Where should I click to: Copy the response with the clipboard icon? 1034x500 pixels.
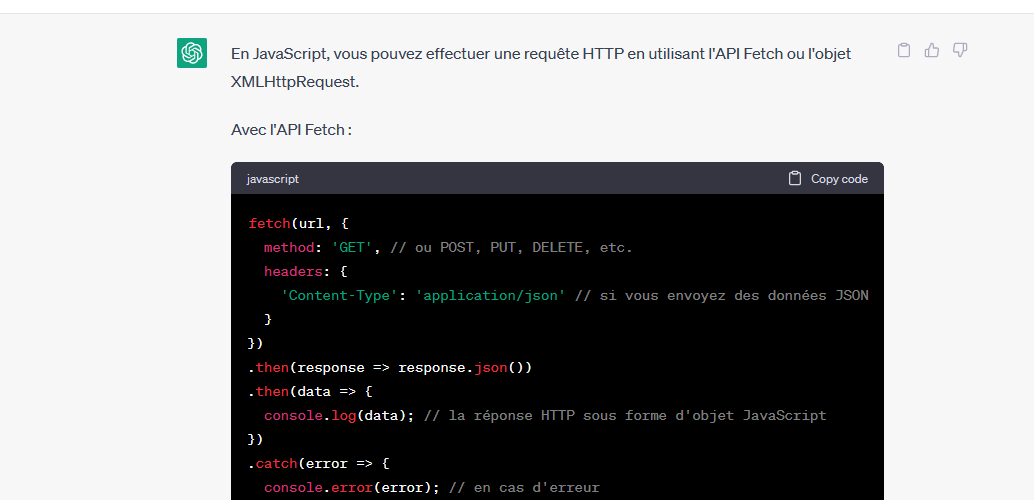point(904,50)
